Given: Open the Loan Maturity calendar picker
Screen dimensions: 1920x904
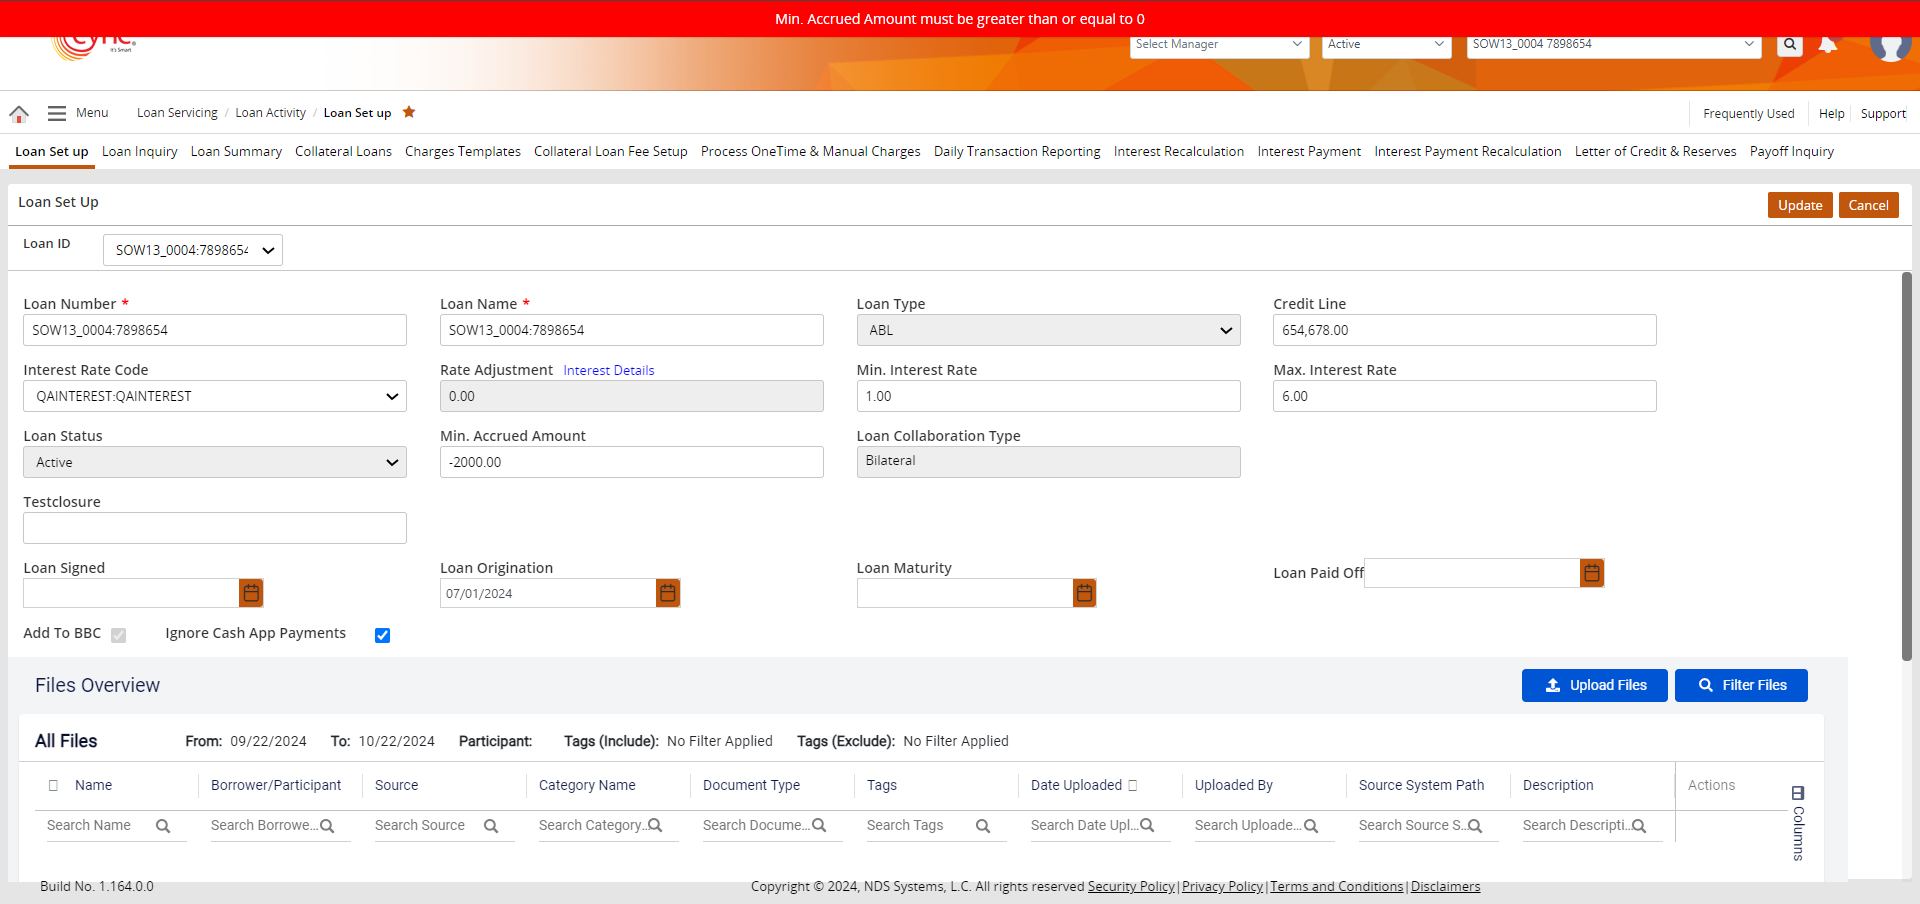Looking at the screenshot, I should pyautogui.click(x=1084, y=593).
